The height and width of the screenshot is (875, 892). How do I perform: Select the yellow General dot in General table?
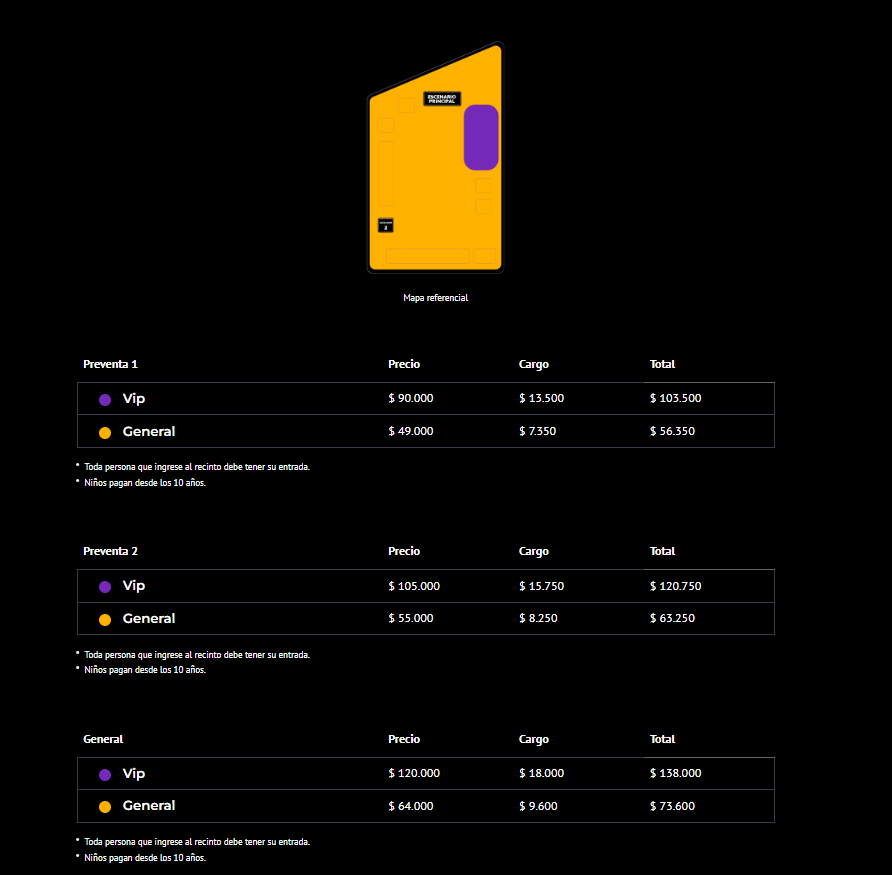pos(104,806)
